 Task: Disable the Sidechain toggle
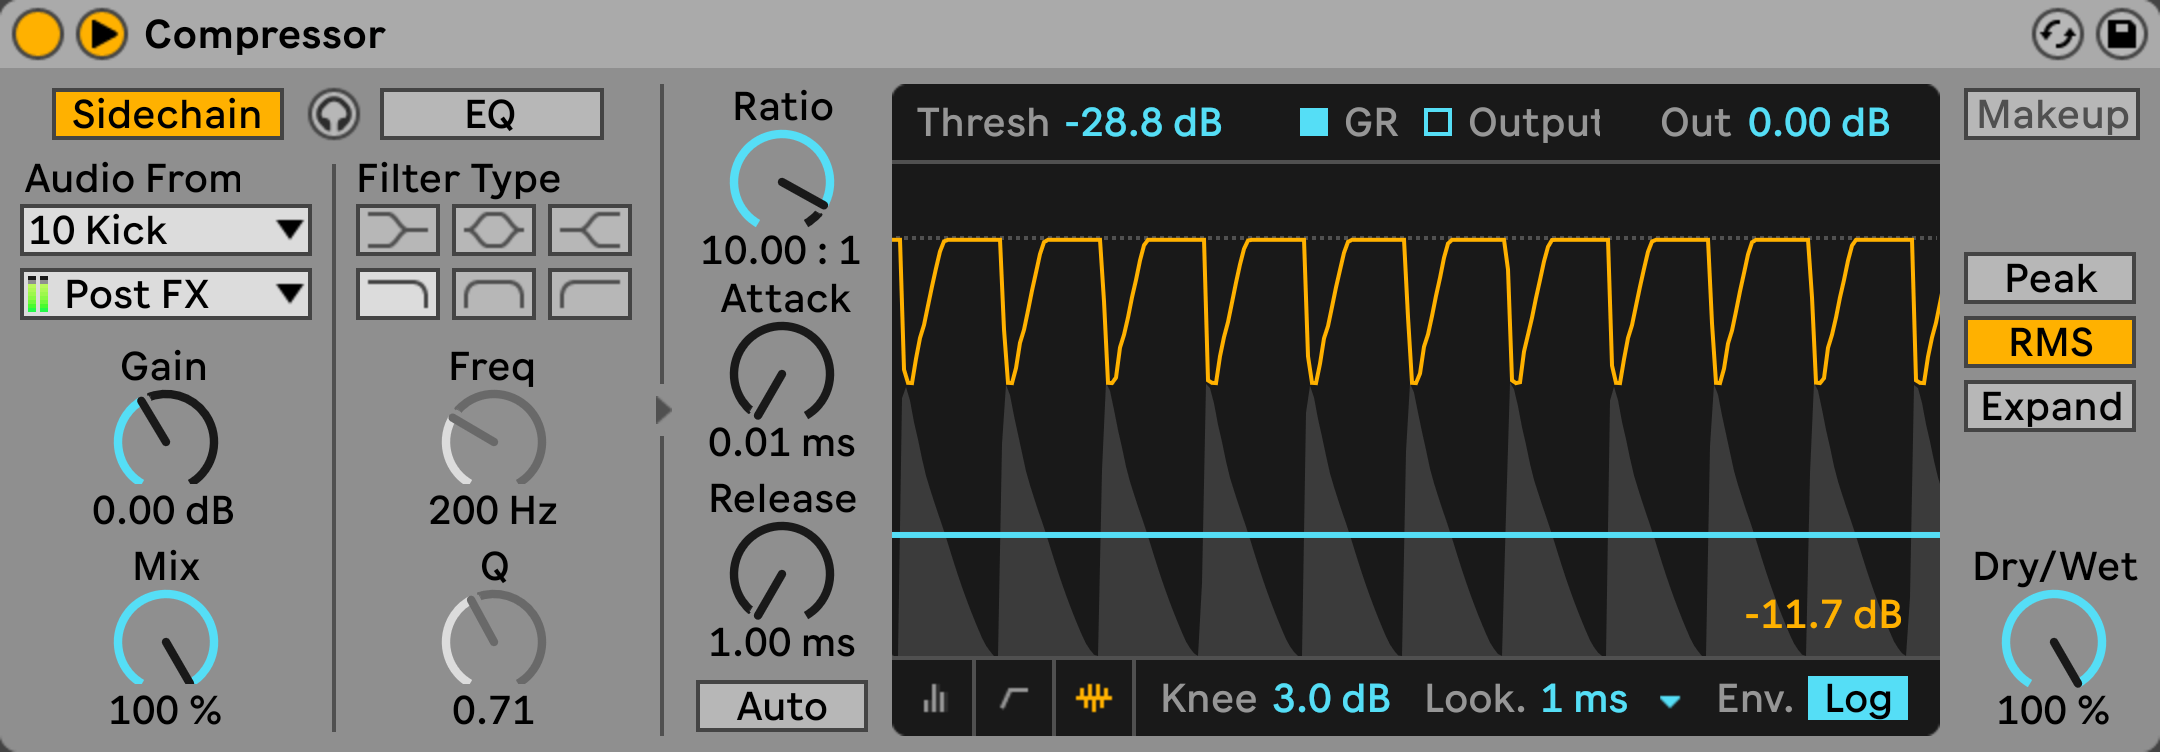coord(167,114)
